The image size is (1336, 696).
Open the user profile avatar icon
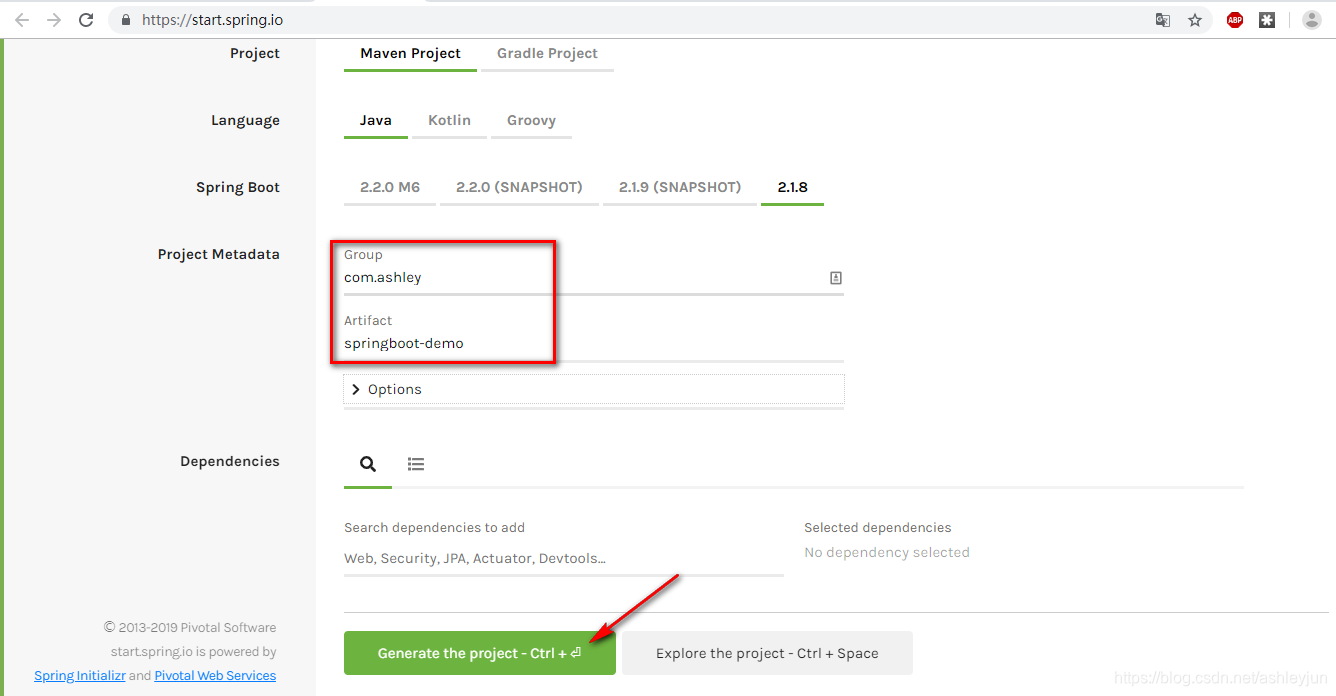tap(1312, 20)
